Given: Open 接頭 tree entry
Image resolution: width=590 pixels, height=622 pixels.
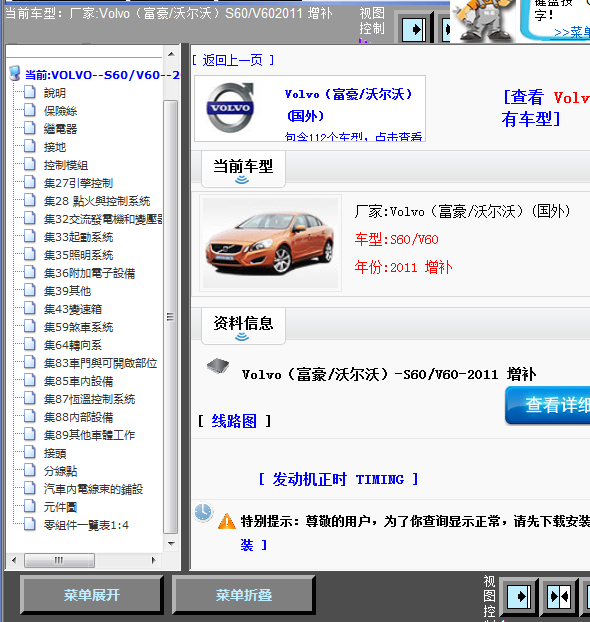Looking at the screenshot, I should pos(55,453).
